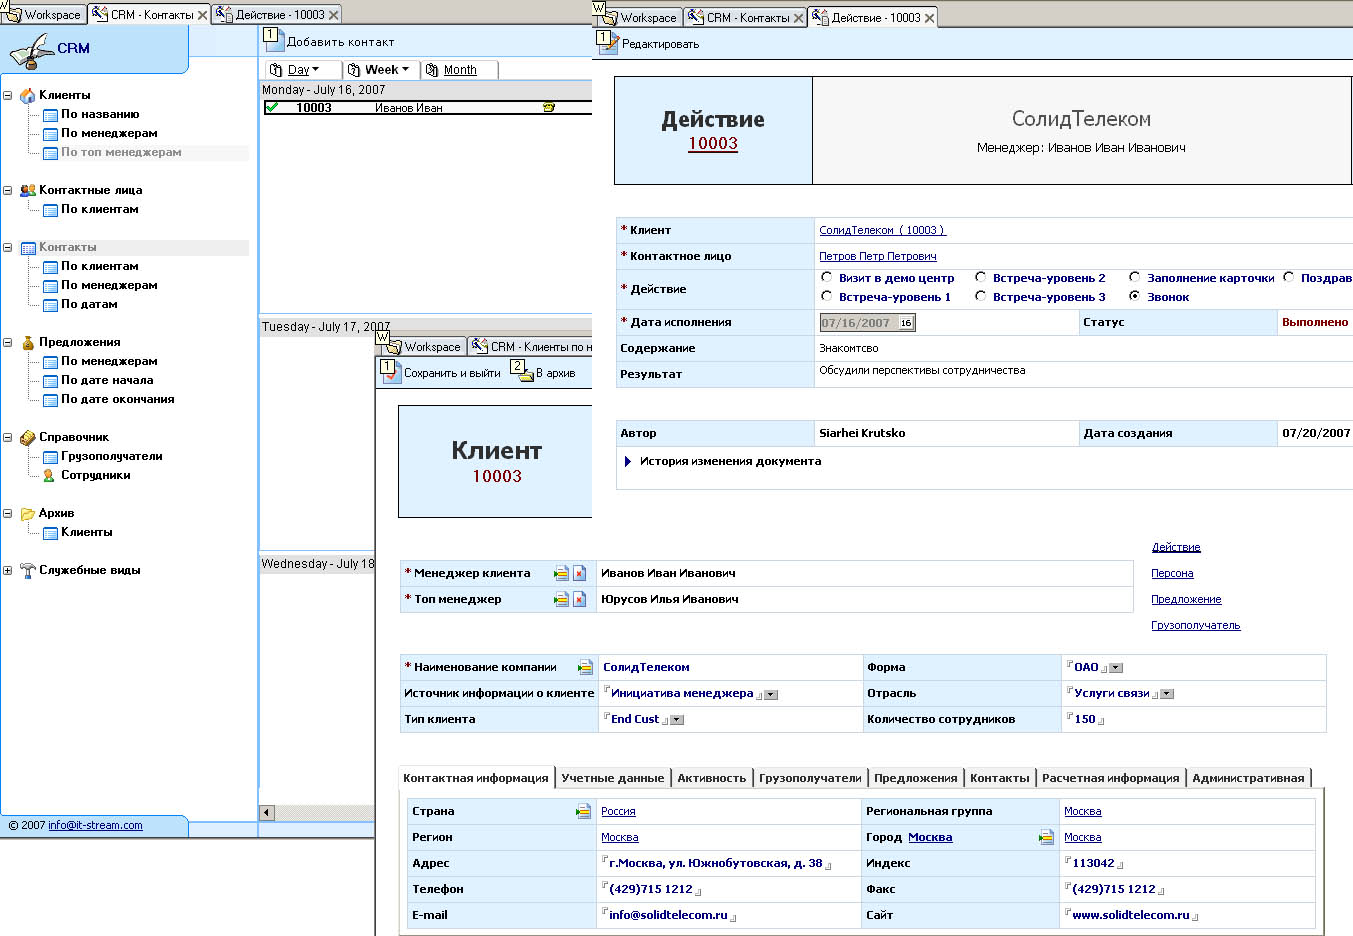
Task: Open the Форма ОАО dropdown
Action: click(x=1116, y=668)
